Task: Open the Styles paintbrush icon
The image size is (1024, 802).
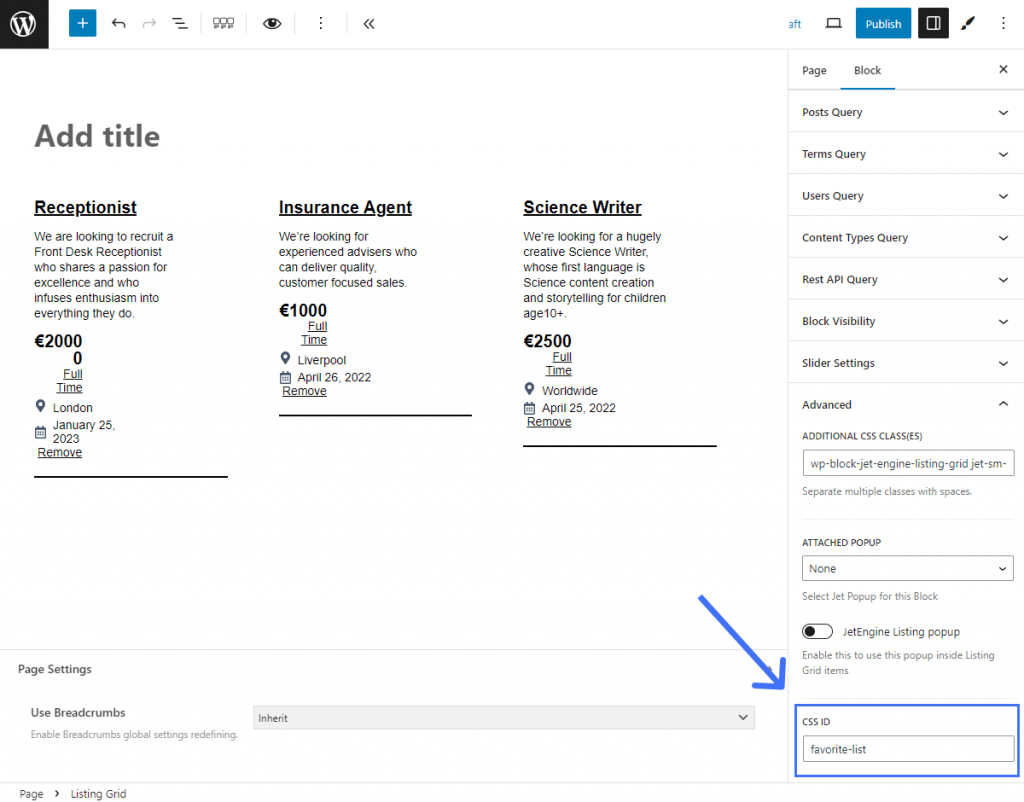Action: [967, 23]
